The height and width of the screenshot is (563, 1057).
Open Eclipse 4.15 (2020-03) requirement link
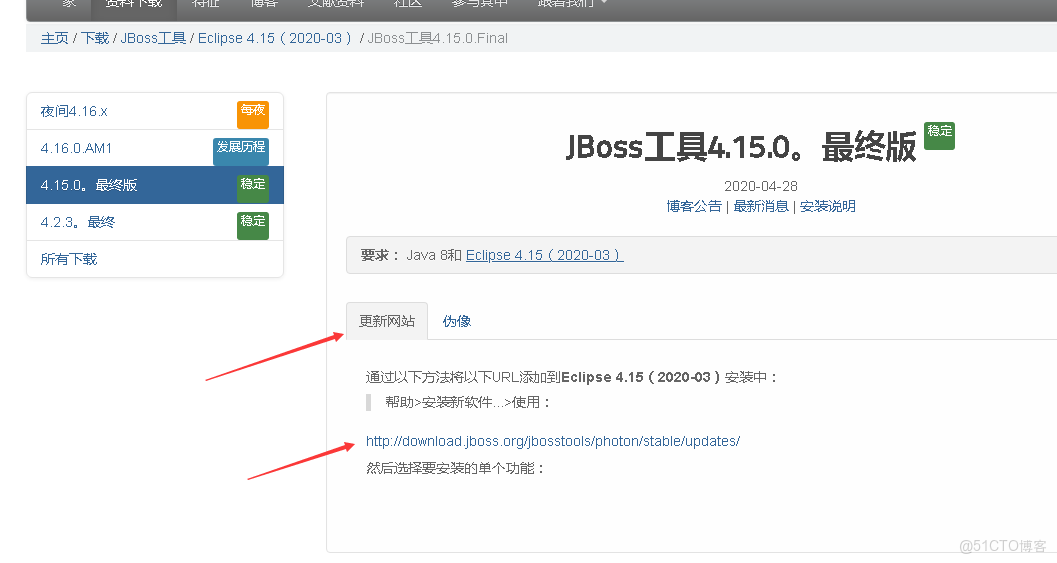click(545, 256)
